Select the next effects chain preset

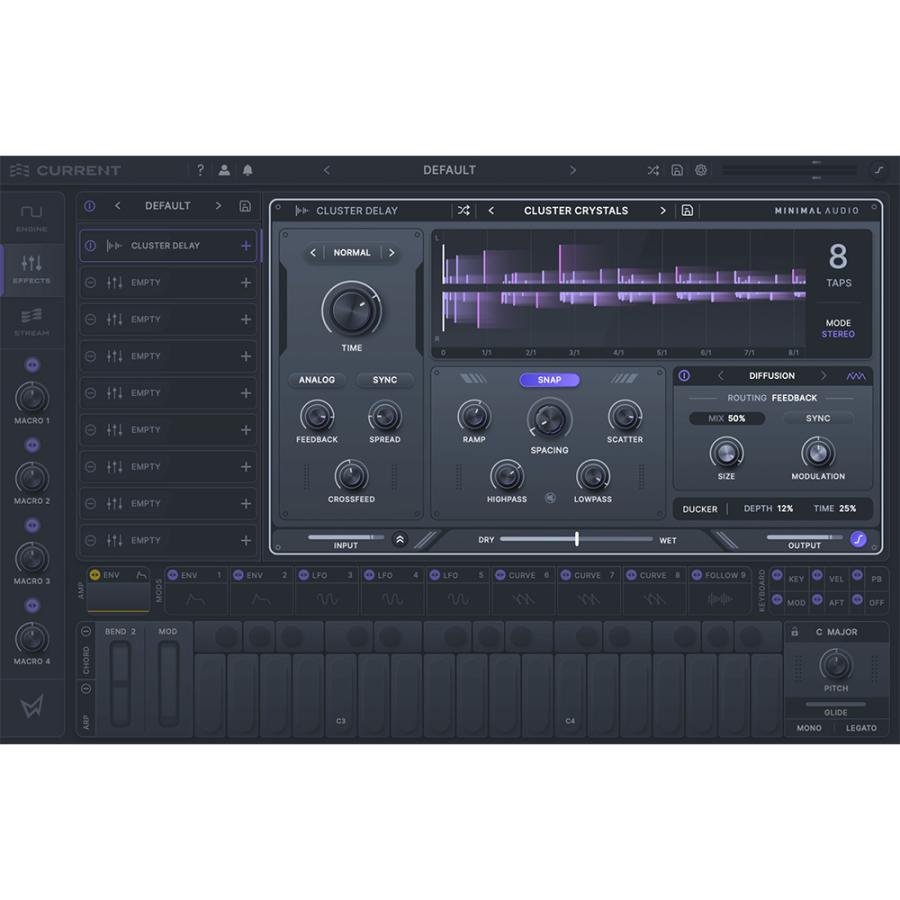click(218, 205)
